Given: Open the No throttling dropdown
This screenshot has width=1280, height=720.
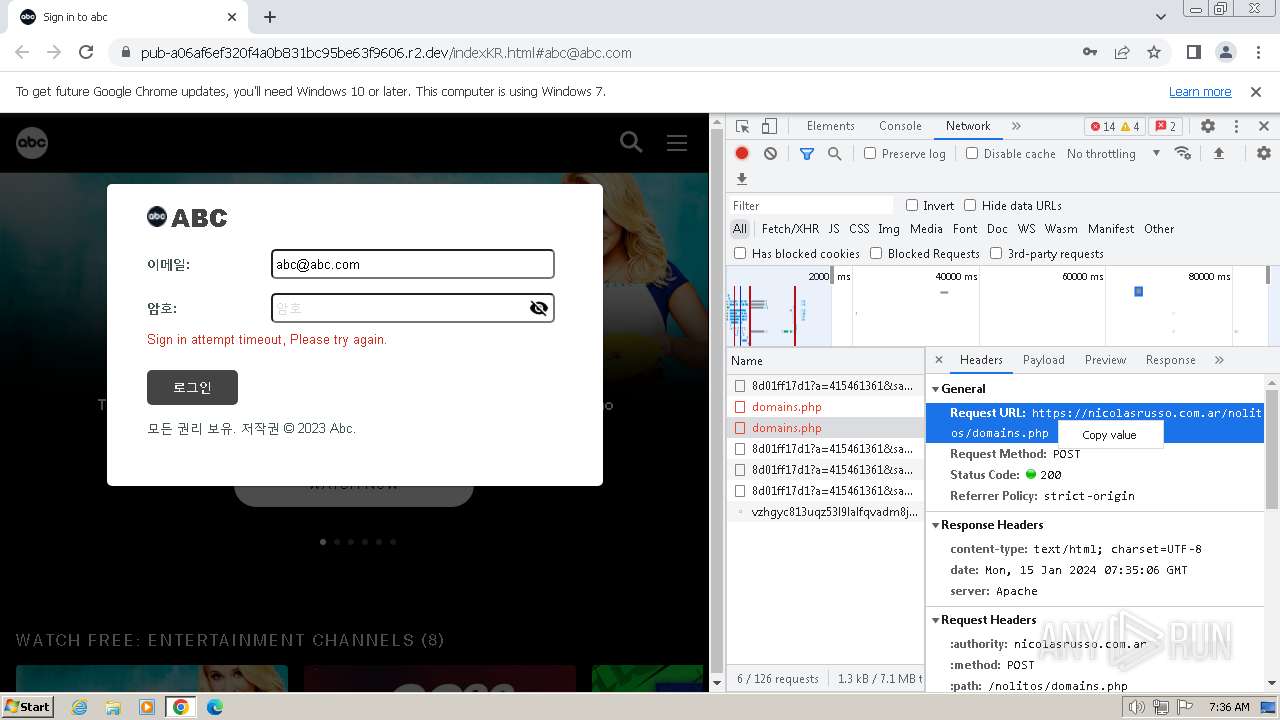Looking at the screenshot, I should (1113, 153).
